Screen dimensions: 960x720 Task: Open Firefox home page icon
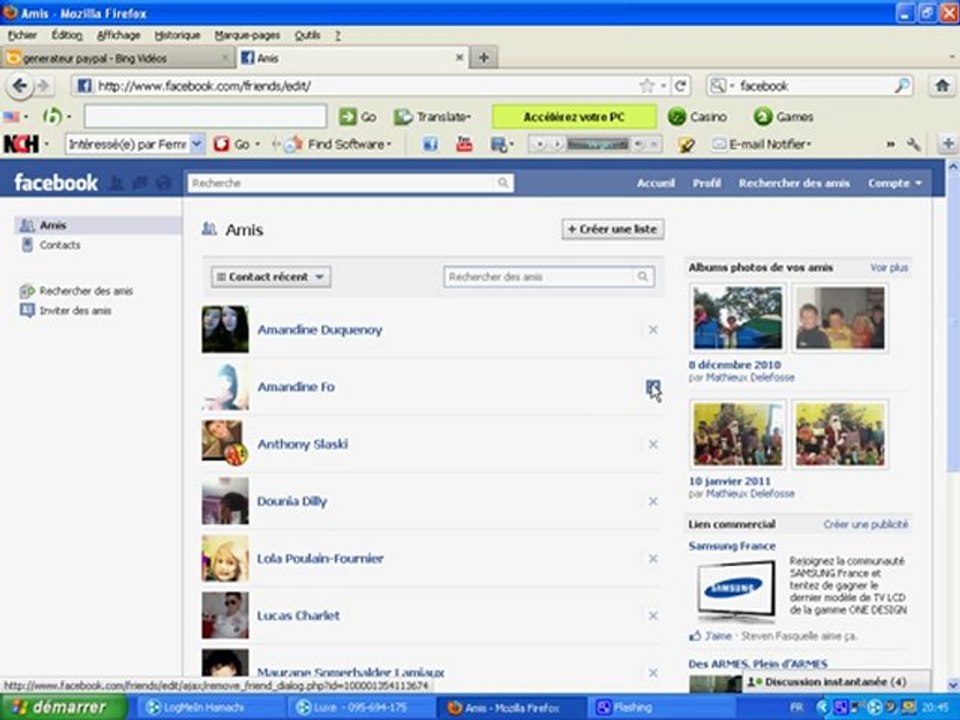click(x=942, y=86)
